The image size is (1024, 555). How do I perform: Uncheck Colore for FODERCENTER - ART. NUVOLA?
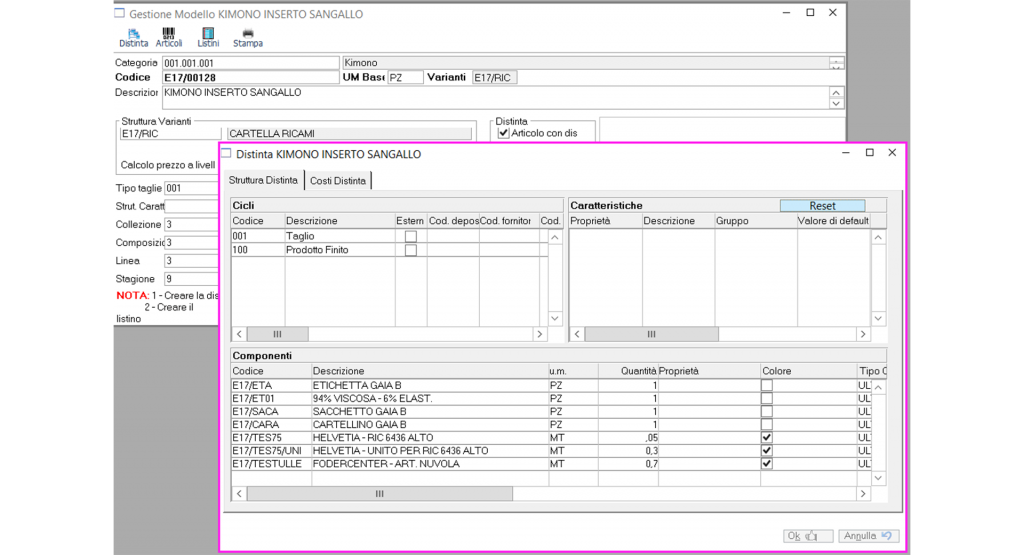[767, 464]
